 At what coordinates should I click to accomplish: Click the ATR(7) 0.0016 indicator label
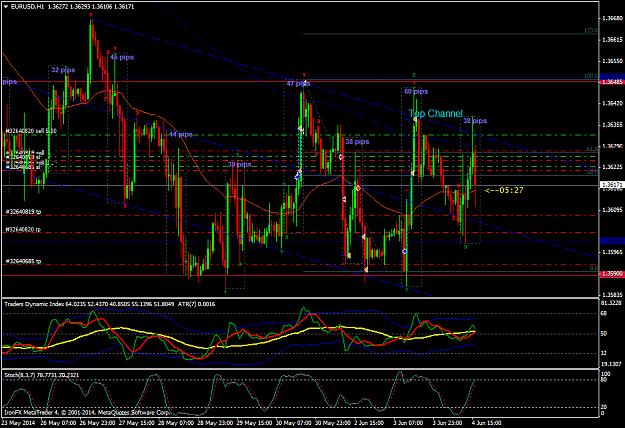tap(197, 304)
